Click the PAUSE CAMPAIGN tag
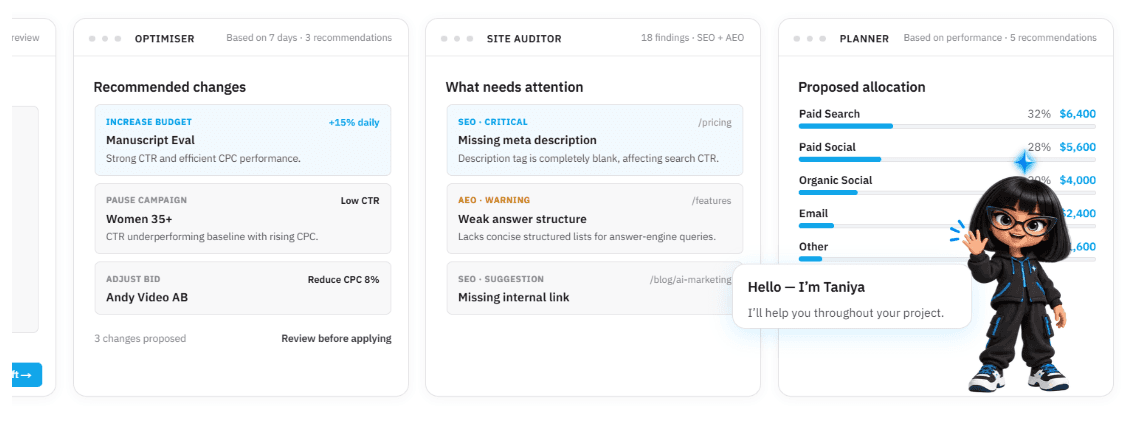 pos(146,200)
